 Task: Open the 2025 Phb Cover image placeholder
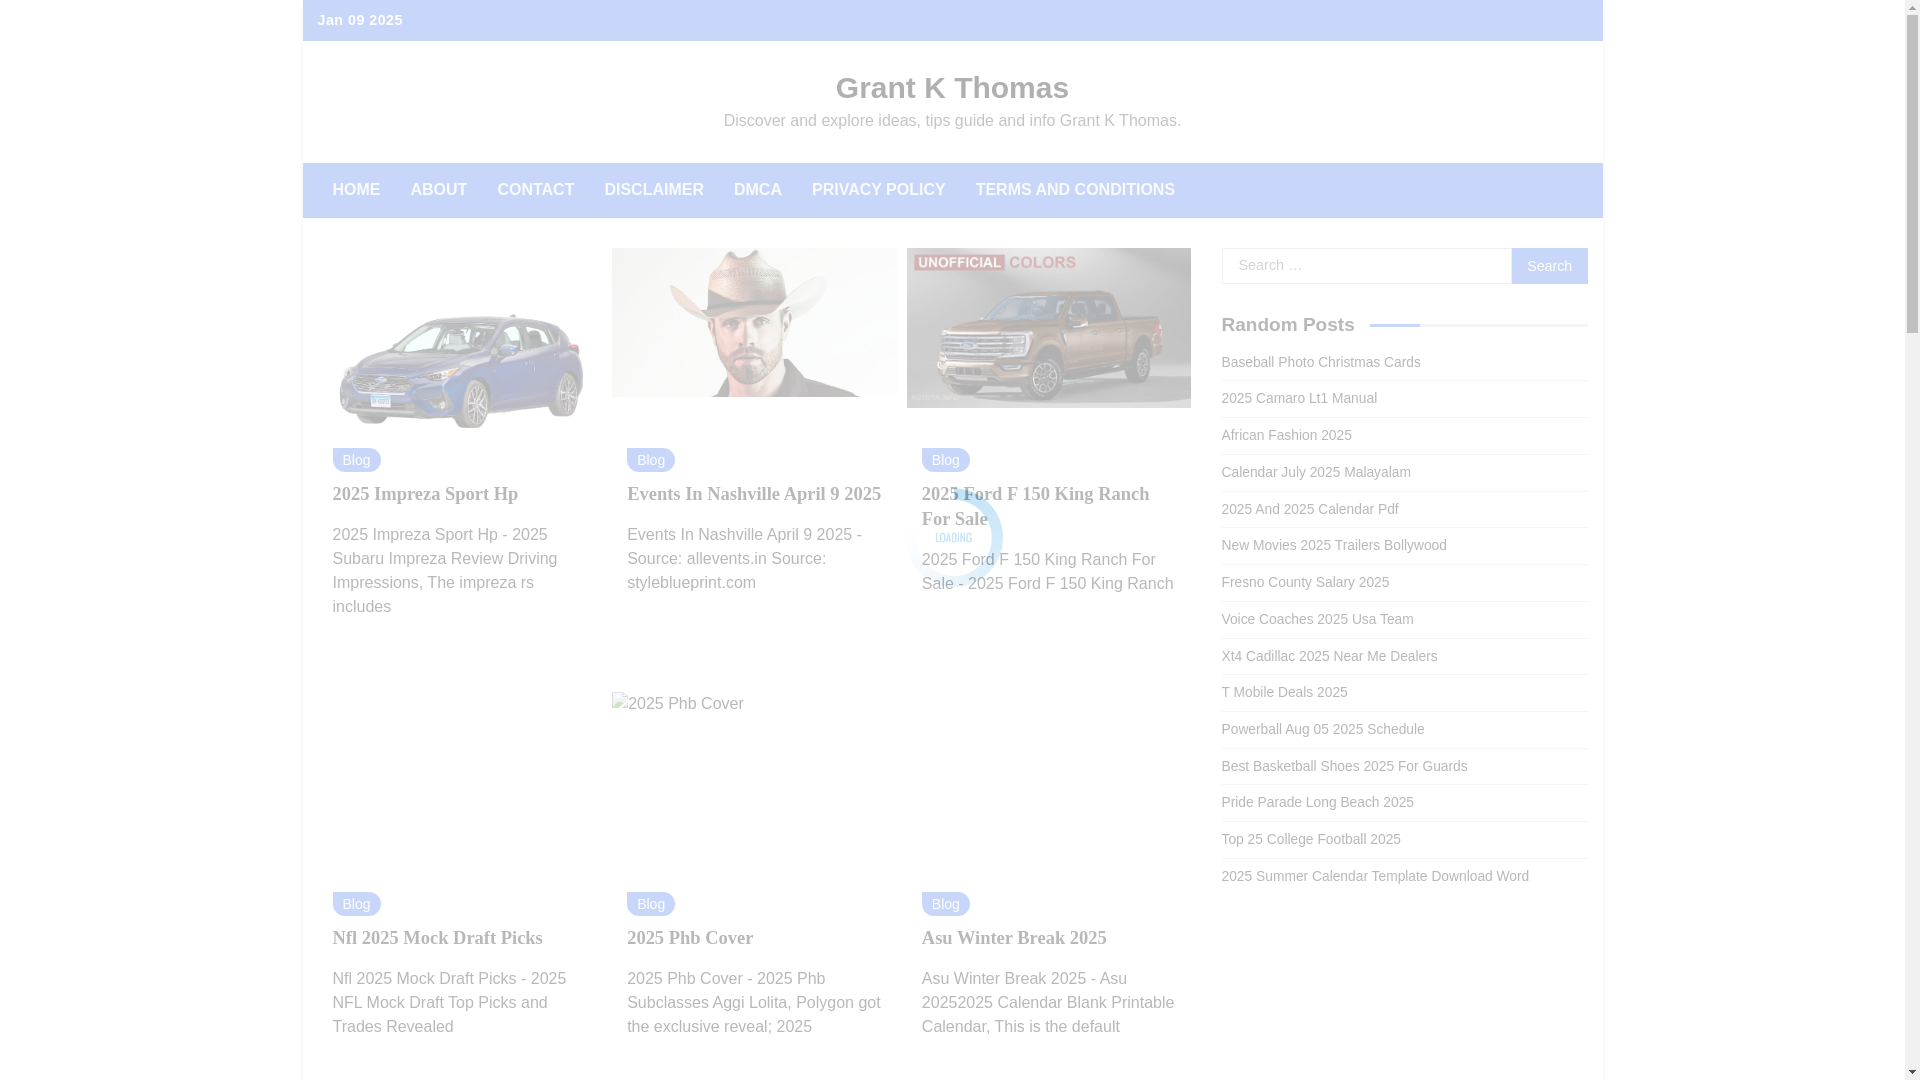[x=678, y=704]
